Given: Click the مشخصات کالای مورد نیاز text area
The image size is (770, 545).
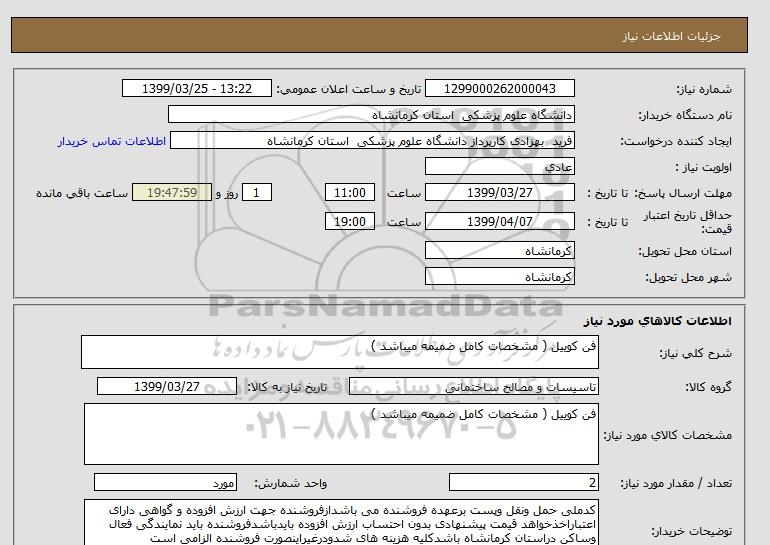Looking at the screenshot, I should pyautogui.click(x=341, y=434).
